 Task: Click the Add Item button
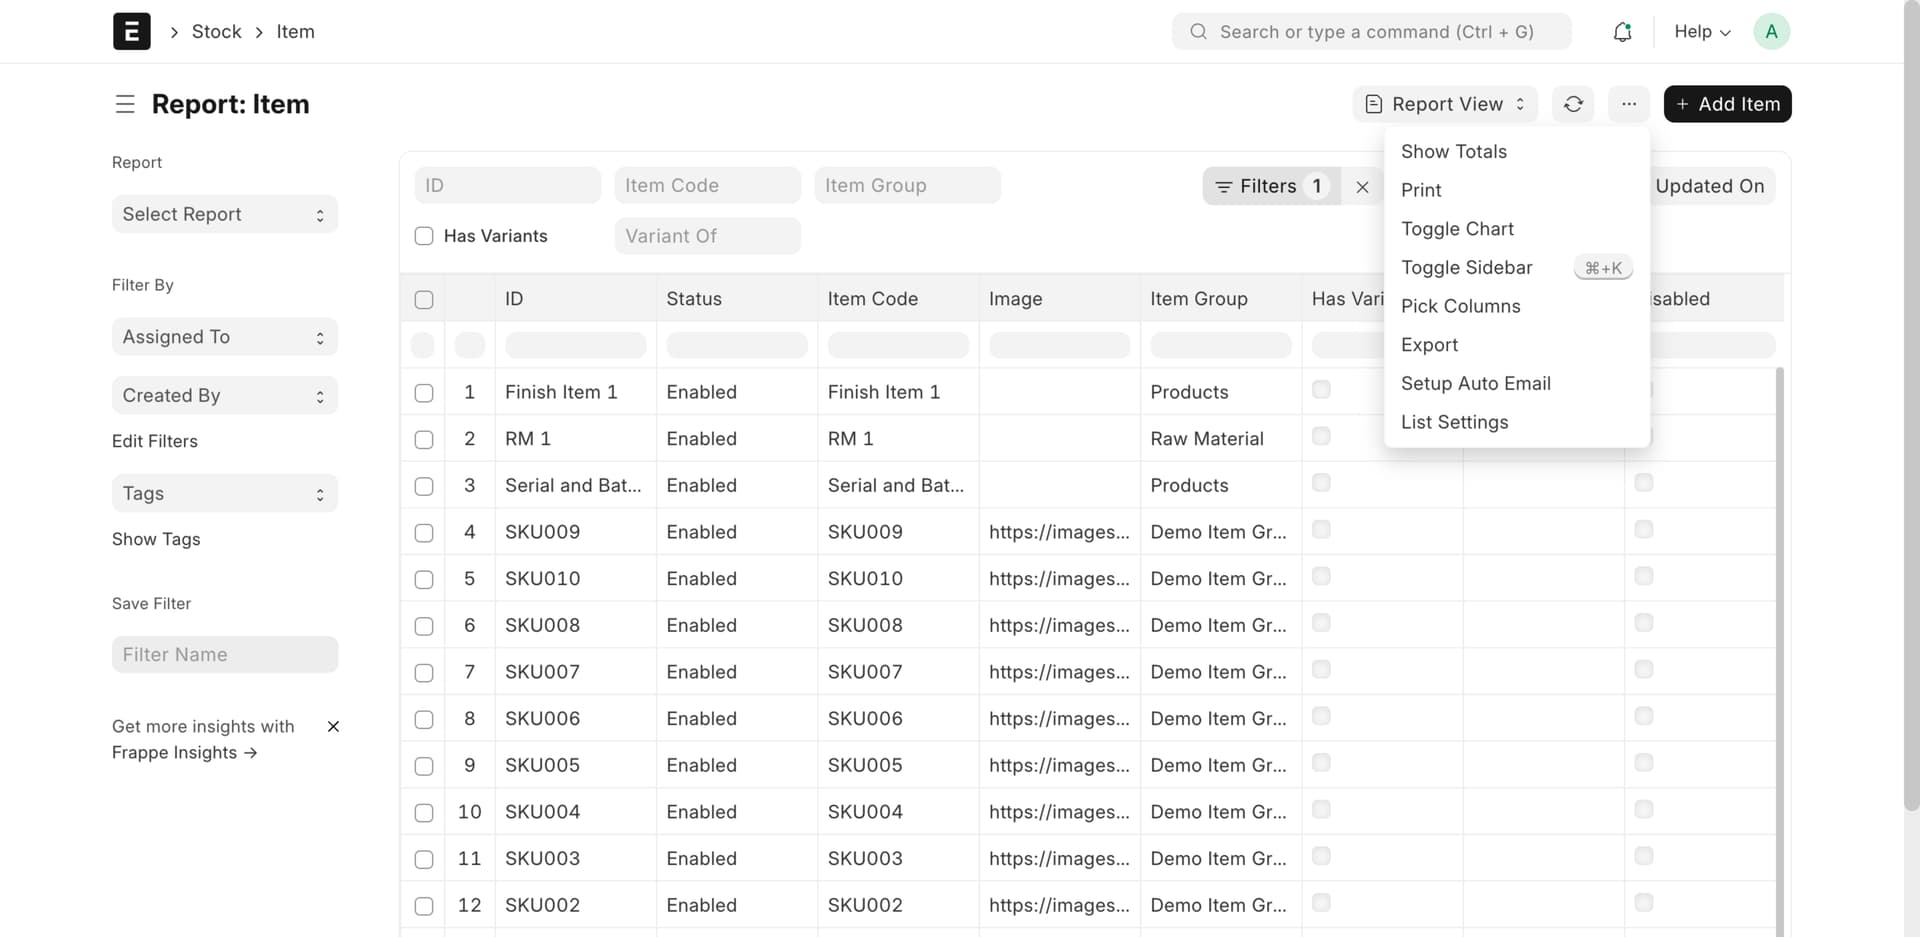[x=1727, y=104]
